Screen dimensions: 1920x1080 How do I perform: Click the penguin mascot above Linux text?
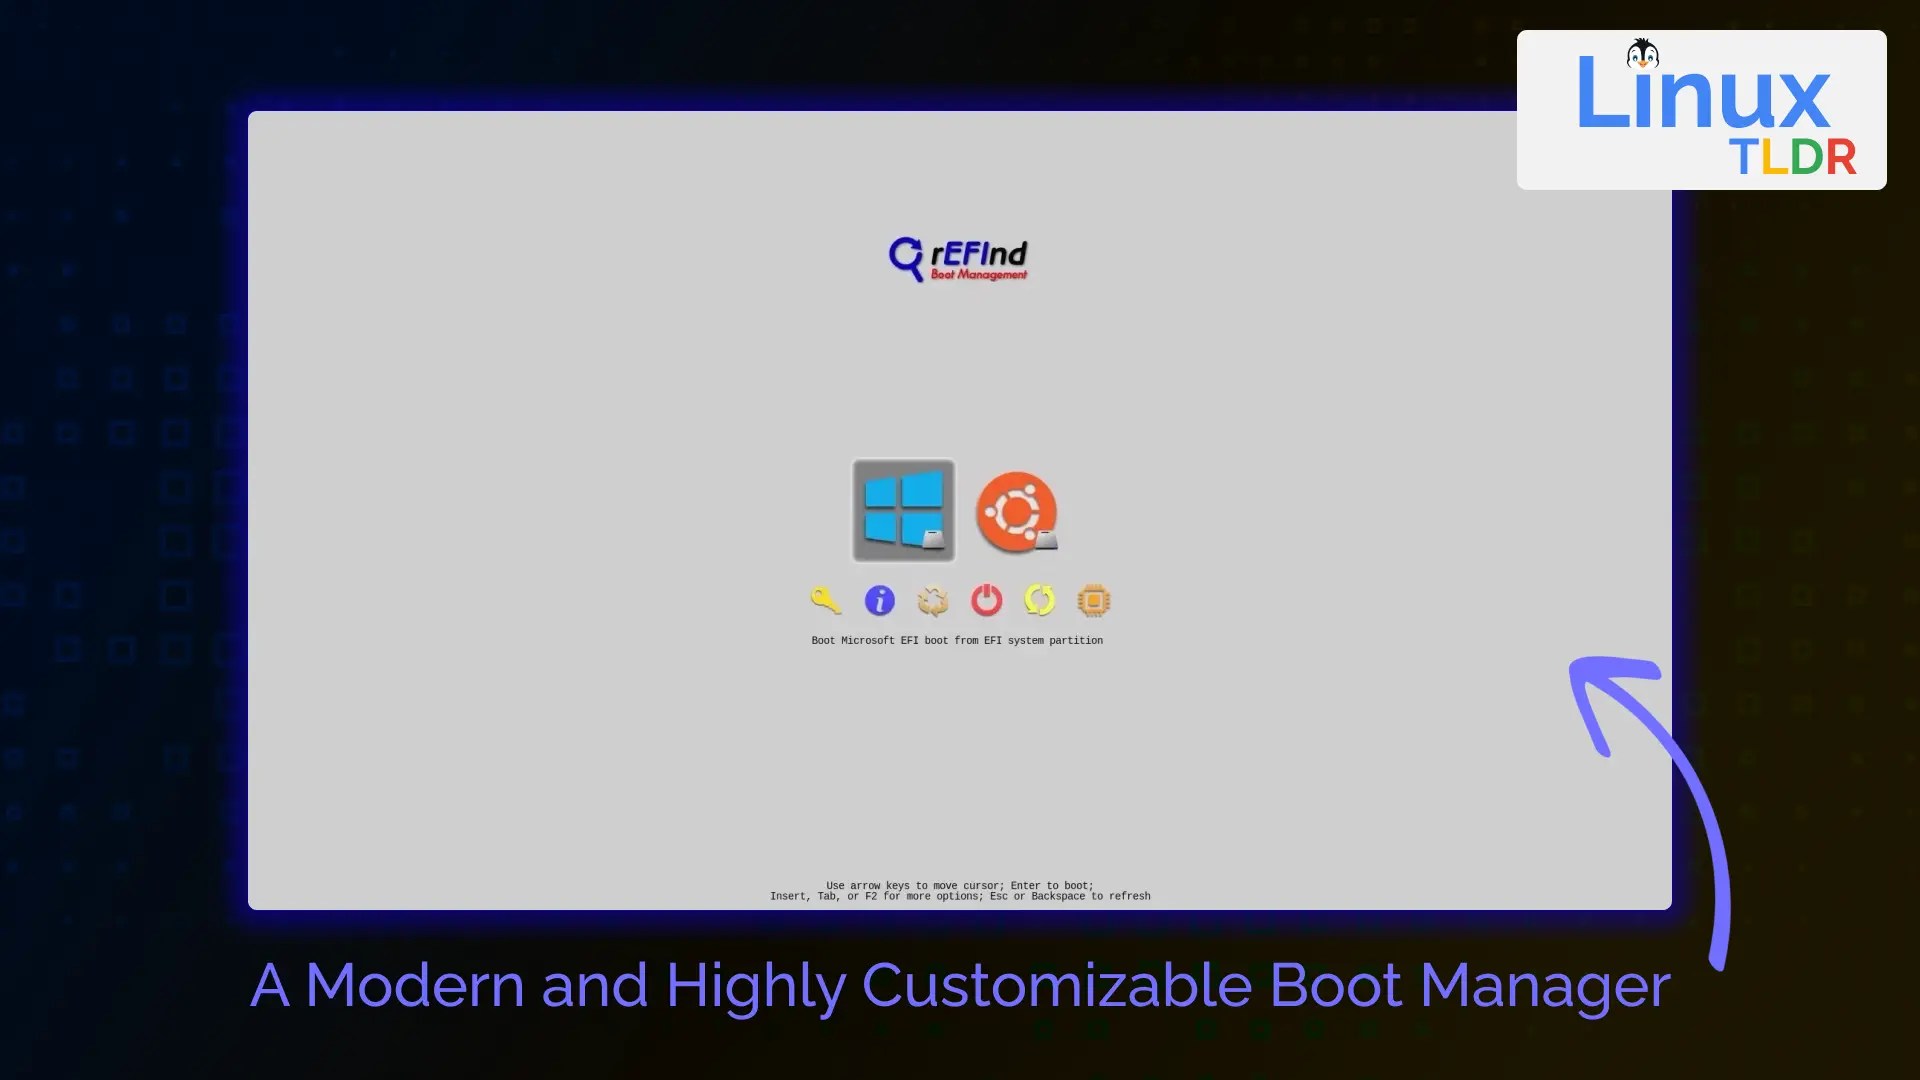(x=1642, y=54)
